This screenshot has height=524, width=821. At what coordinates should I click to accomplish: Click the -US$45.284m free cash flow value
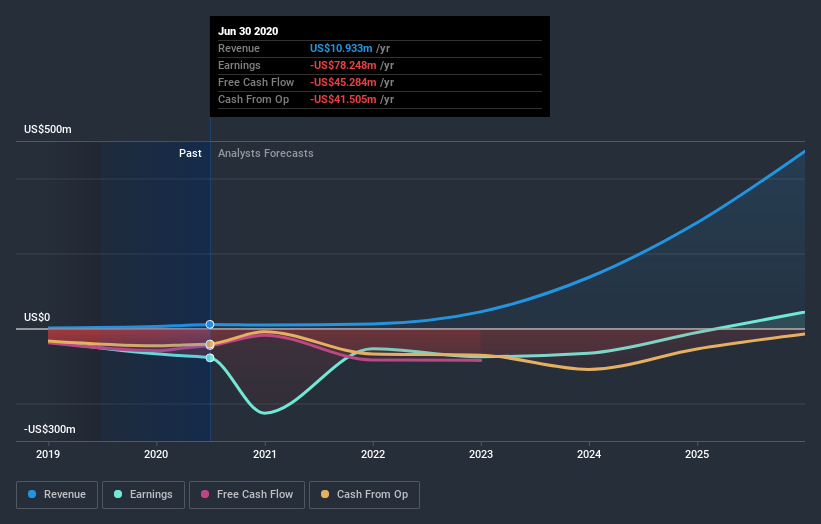(x=343, y=82)
